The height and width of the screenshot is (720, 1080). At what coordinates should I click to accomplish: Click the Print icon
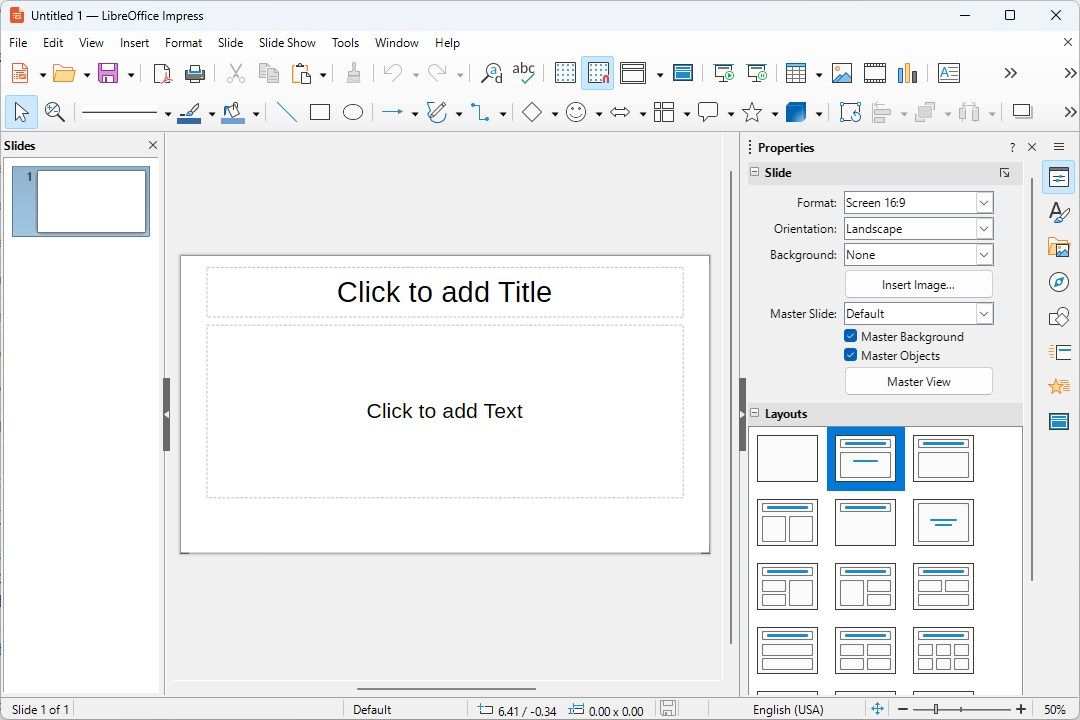click(x=195, y=73)
